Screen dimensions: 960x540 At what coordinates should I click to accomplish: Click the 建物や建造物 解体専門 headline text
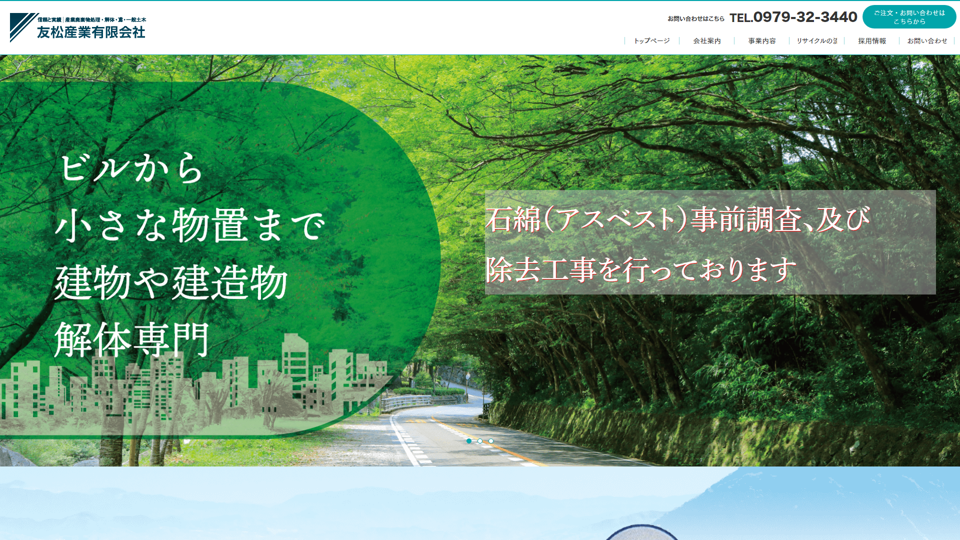(170, 310)
